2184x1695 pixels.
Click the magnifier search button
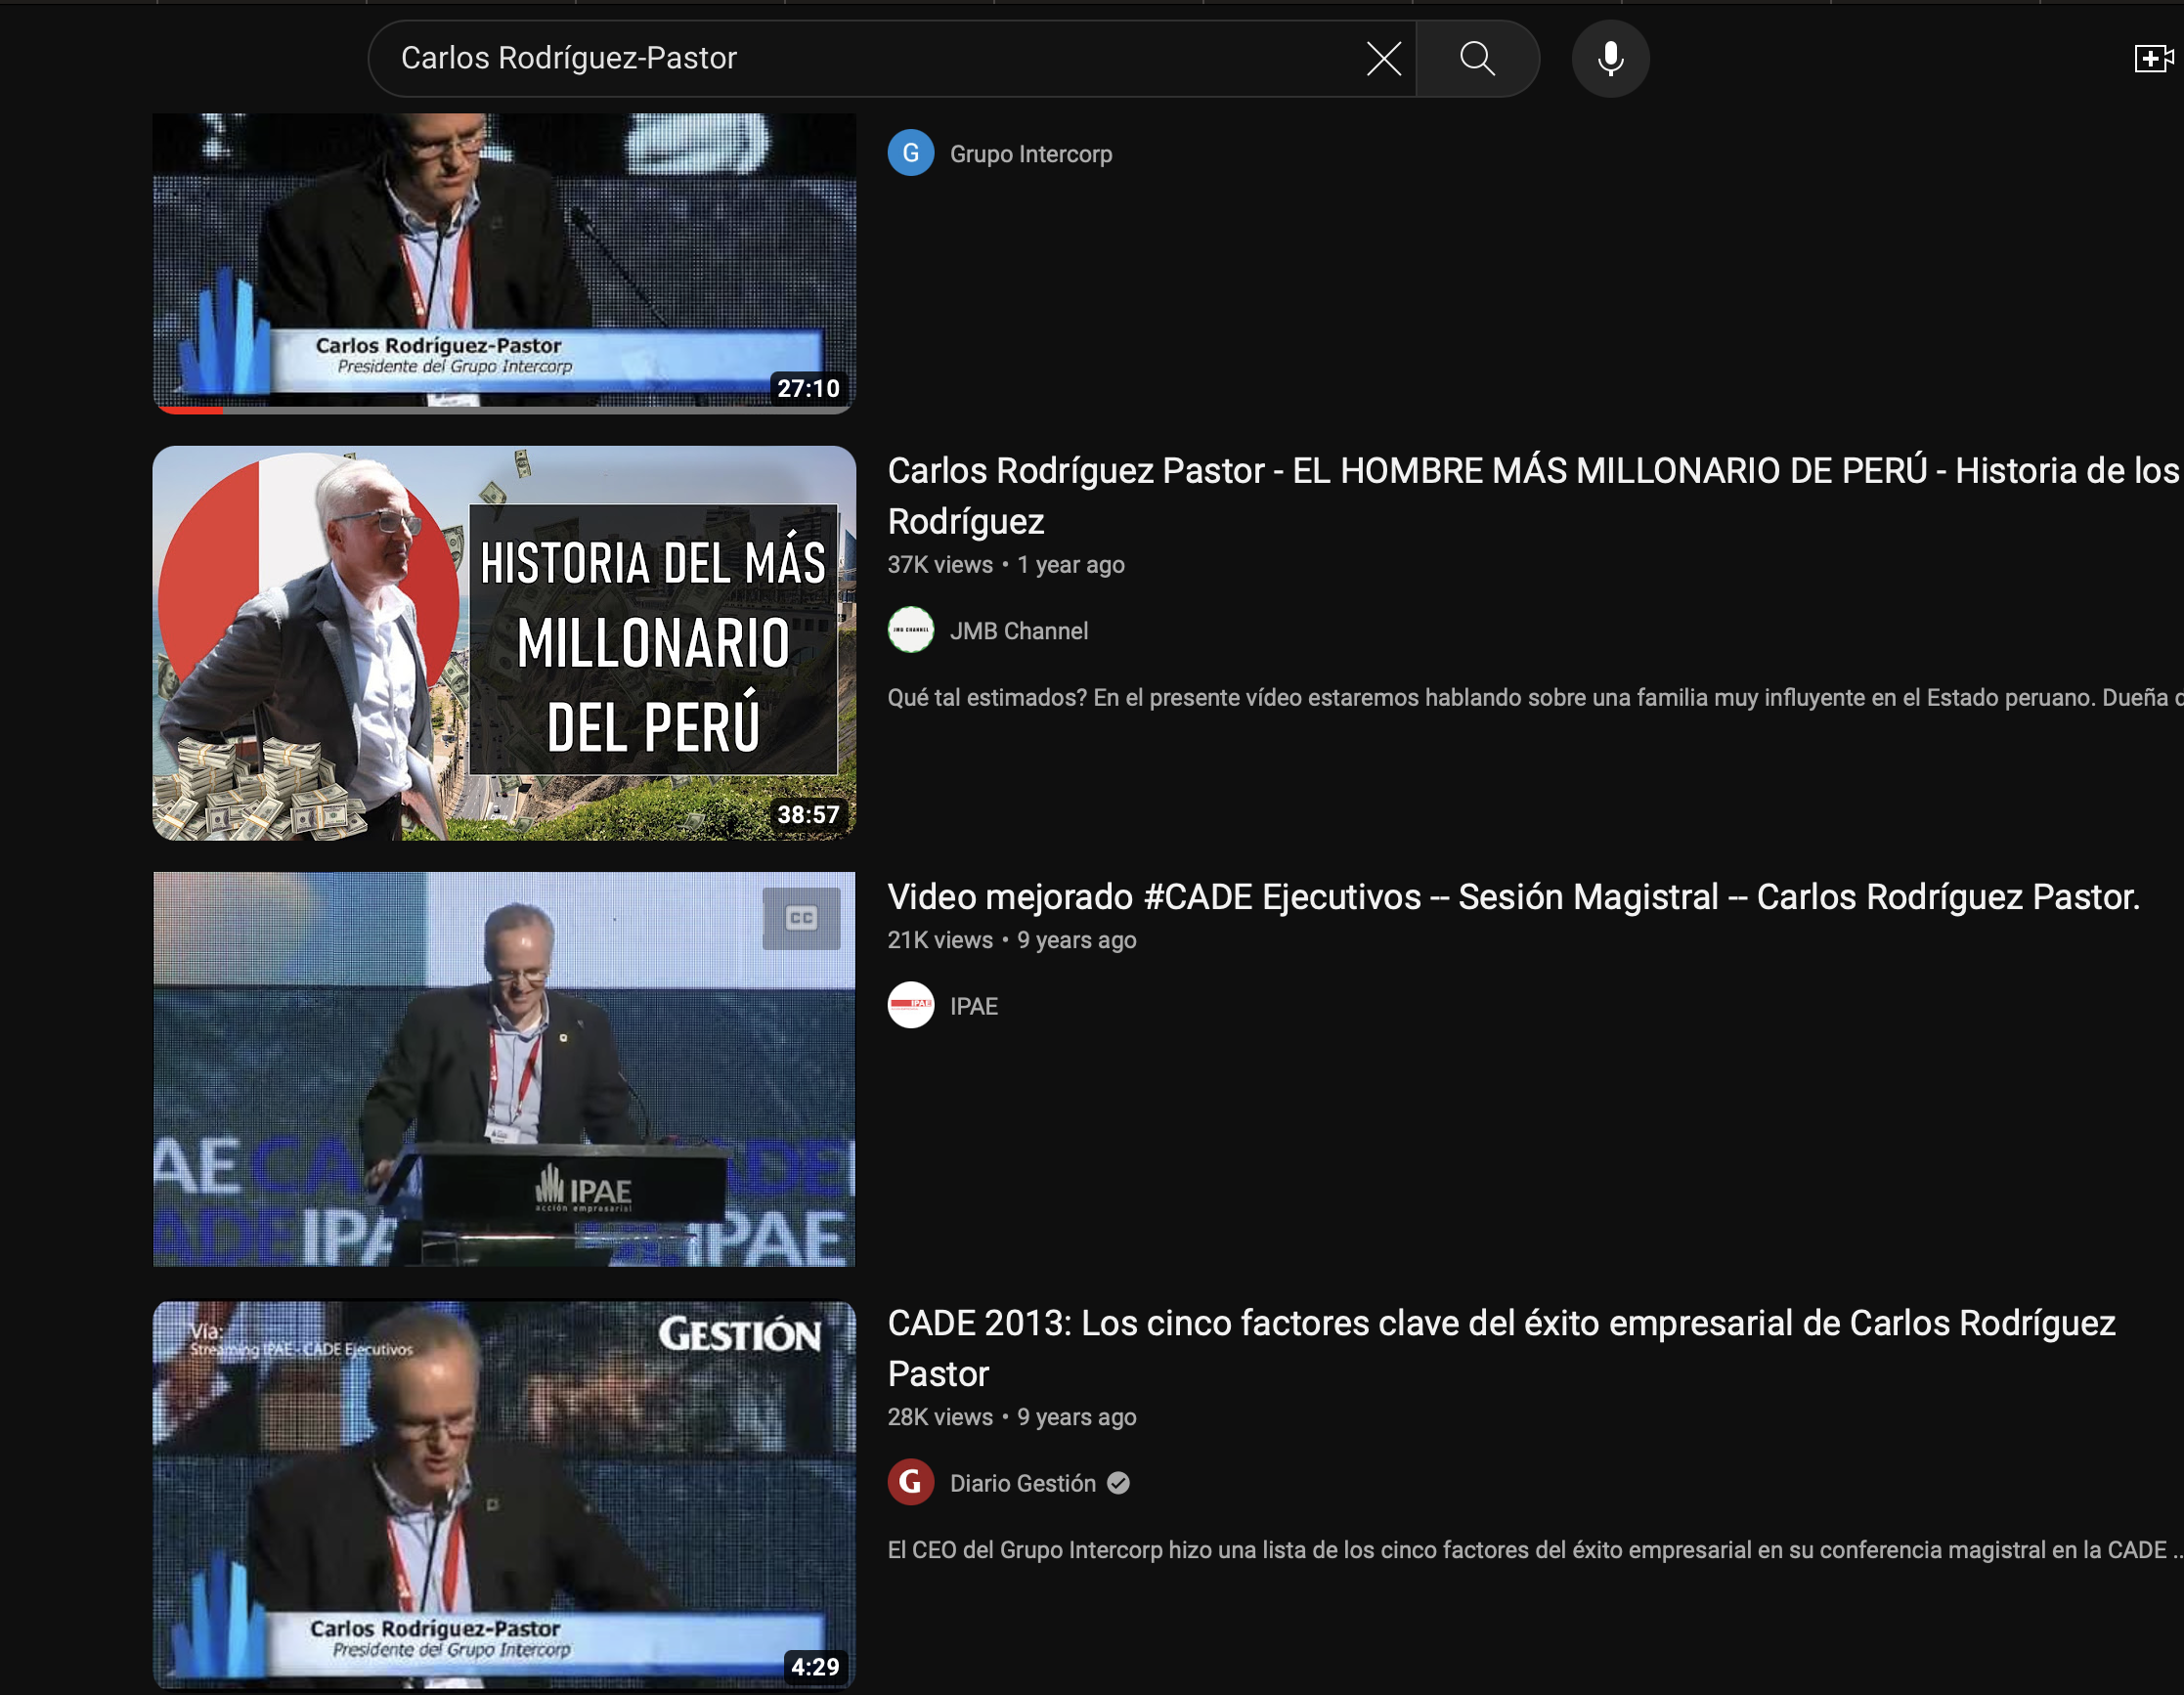1477,59
